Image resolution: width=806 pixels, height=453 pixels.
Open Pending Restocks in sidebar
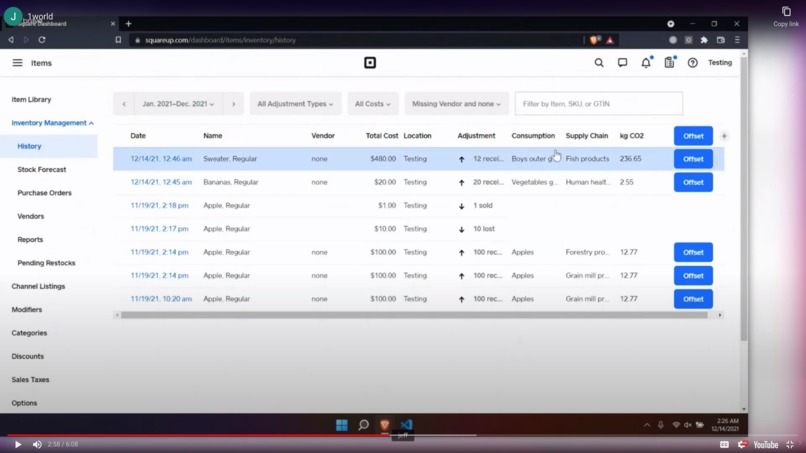(x=46, y=263)
